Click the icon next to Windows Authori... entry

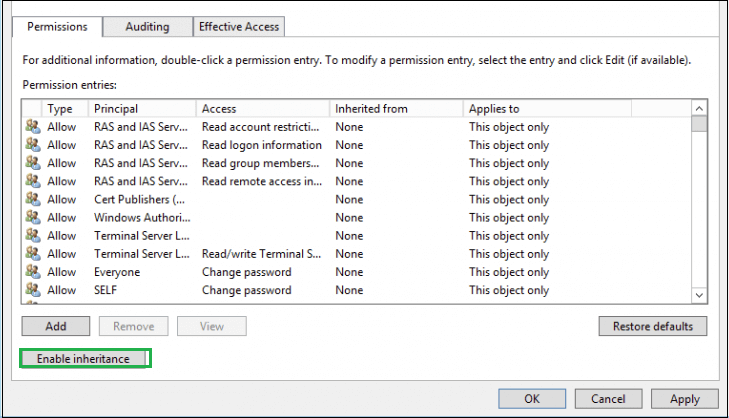pos(33,217)
